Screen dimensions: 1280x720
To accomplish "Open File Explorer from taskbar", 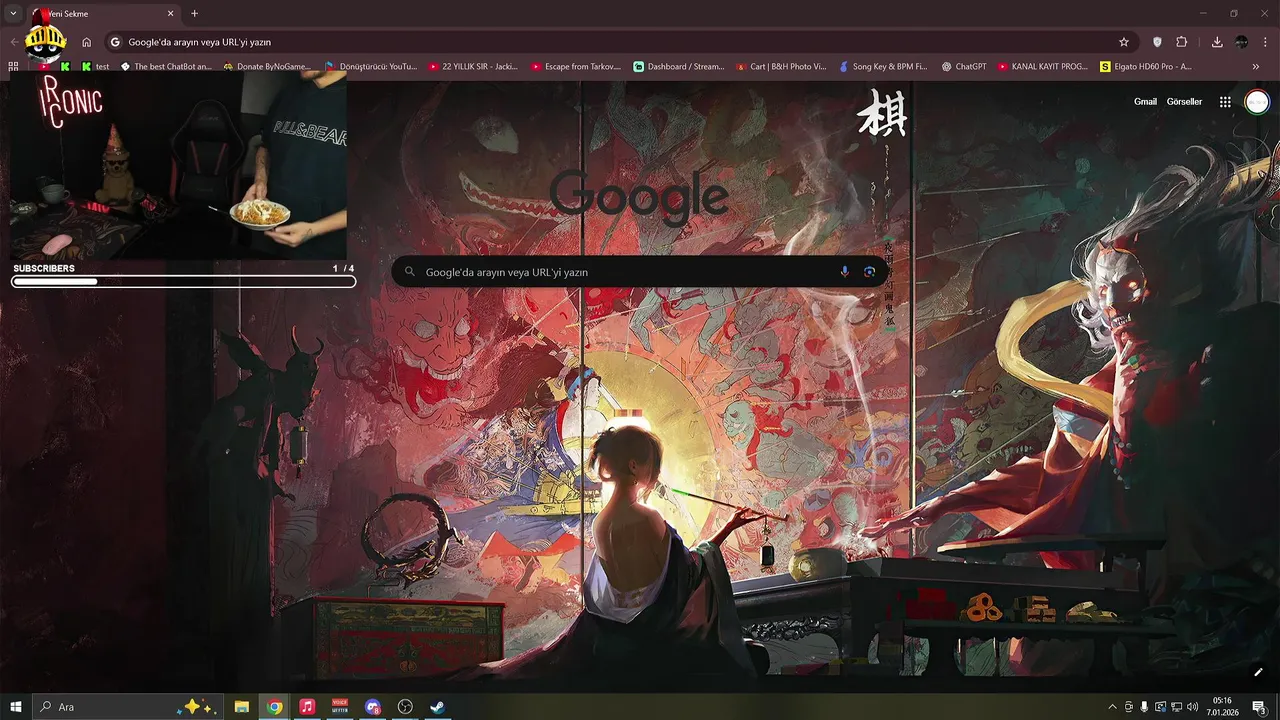I will (242, 707).
